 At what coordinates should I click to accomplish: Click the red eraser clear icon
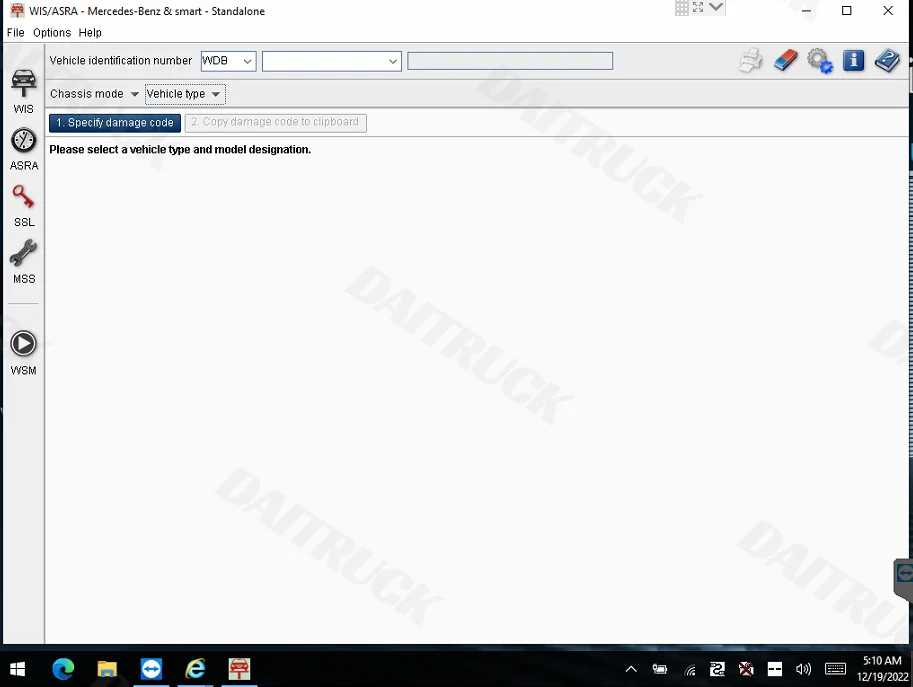pos(785,61)
